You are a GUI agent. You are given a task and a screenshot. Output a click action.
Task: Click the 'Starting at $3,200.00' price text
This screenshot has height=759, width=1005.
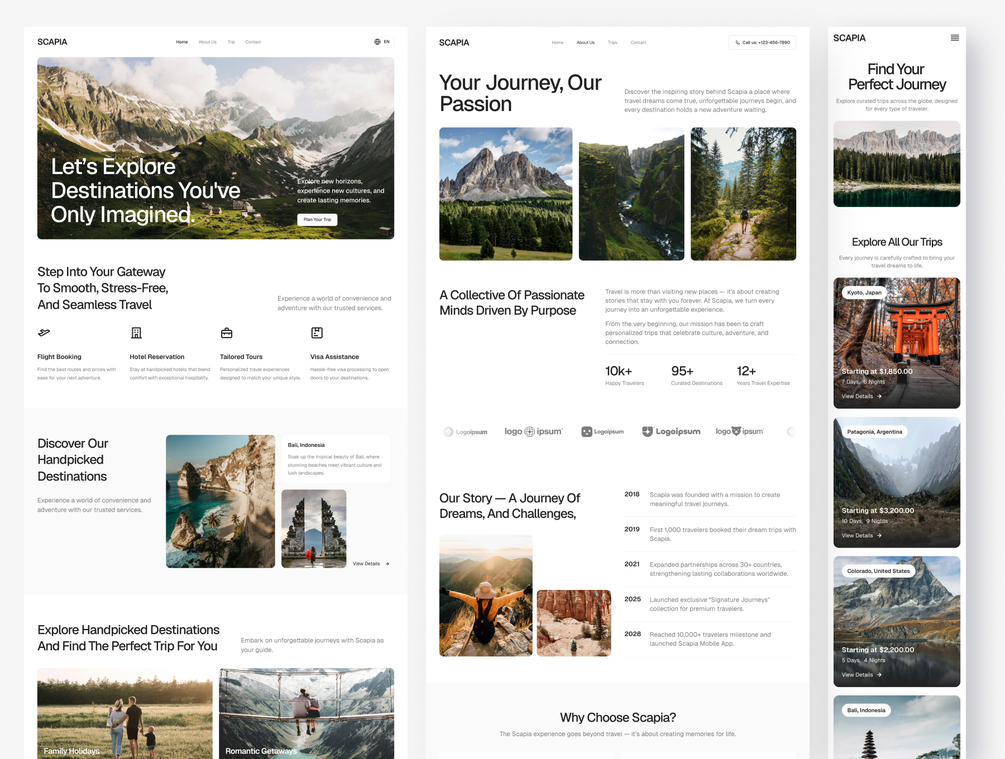pyautogui.click(x=877, y=510)
